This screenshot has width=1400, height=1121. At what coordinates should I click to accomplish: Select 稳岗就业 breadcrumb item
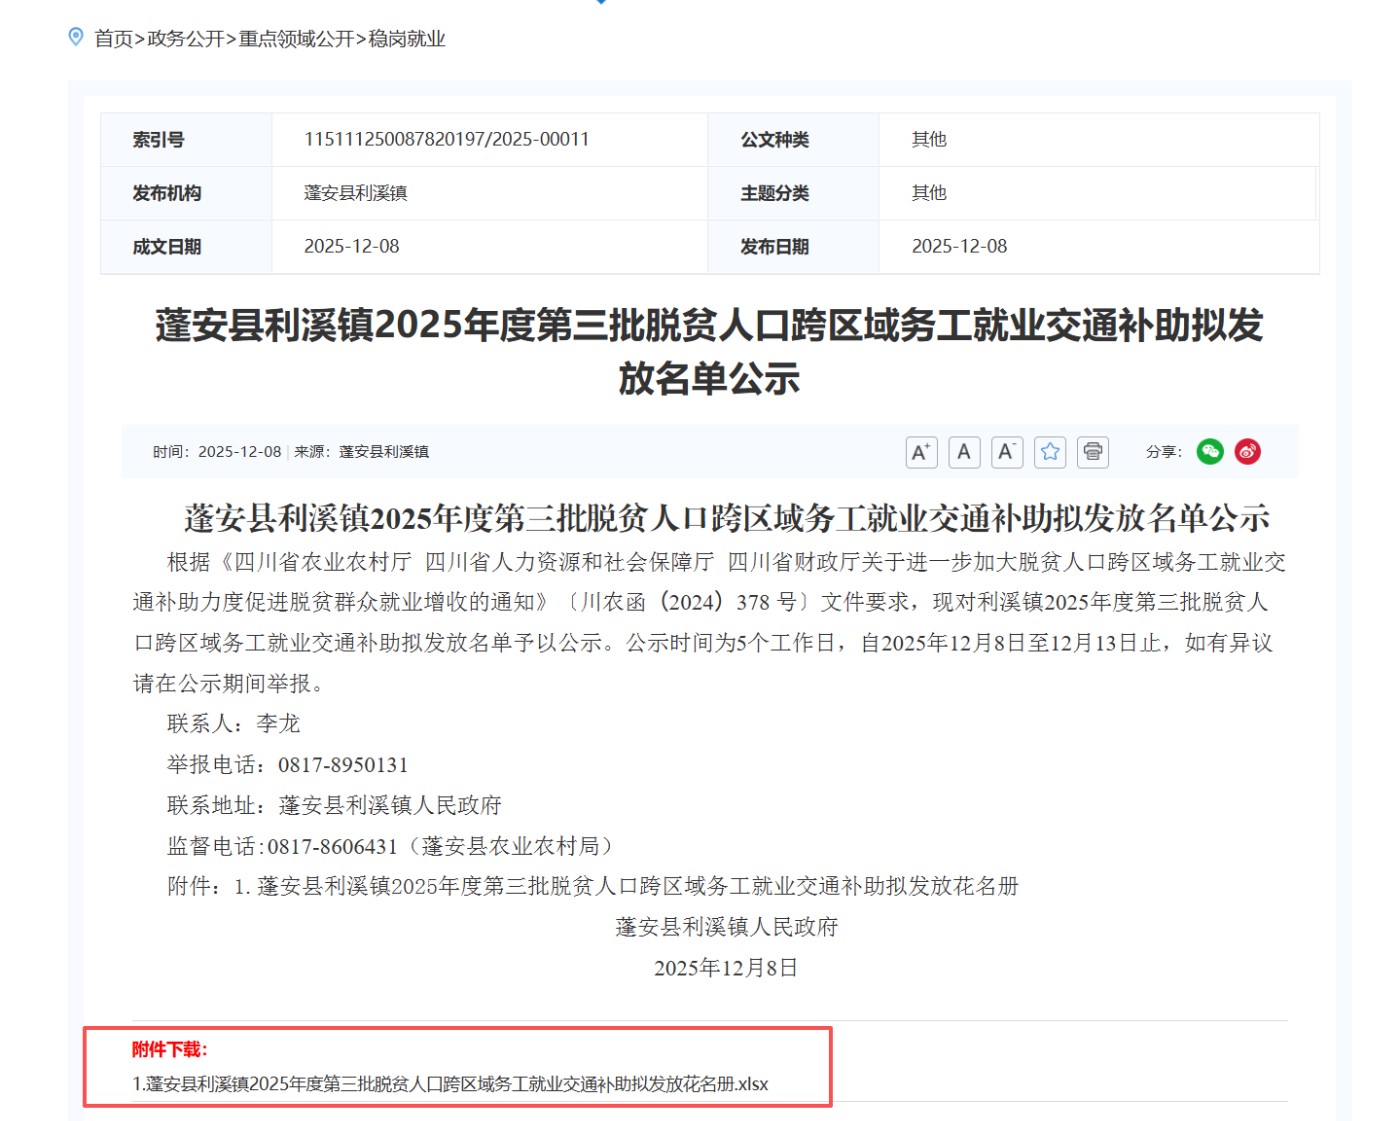pyautogui.click(x=407, y=39)
